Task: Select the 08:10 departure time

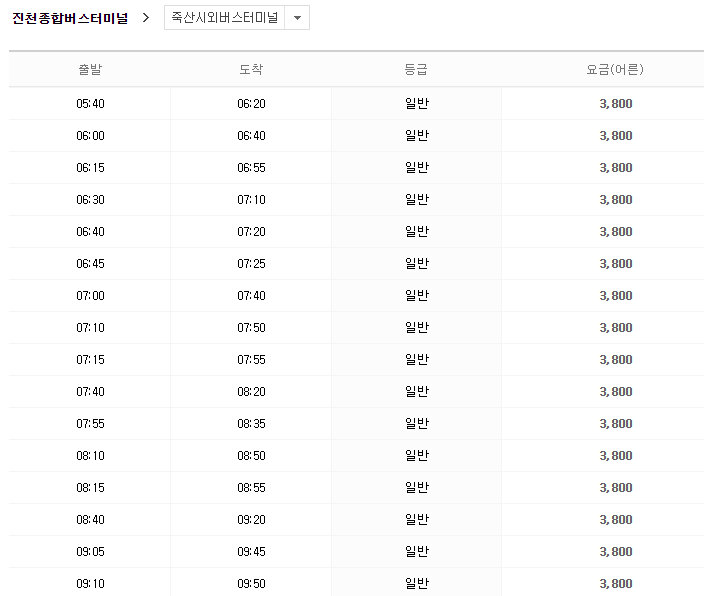Action: click(90, 456)
